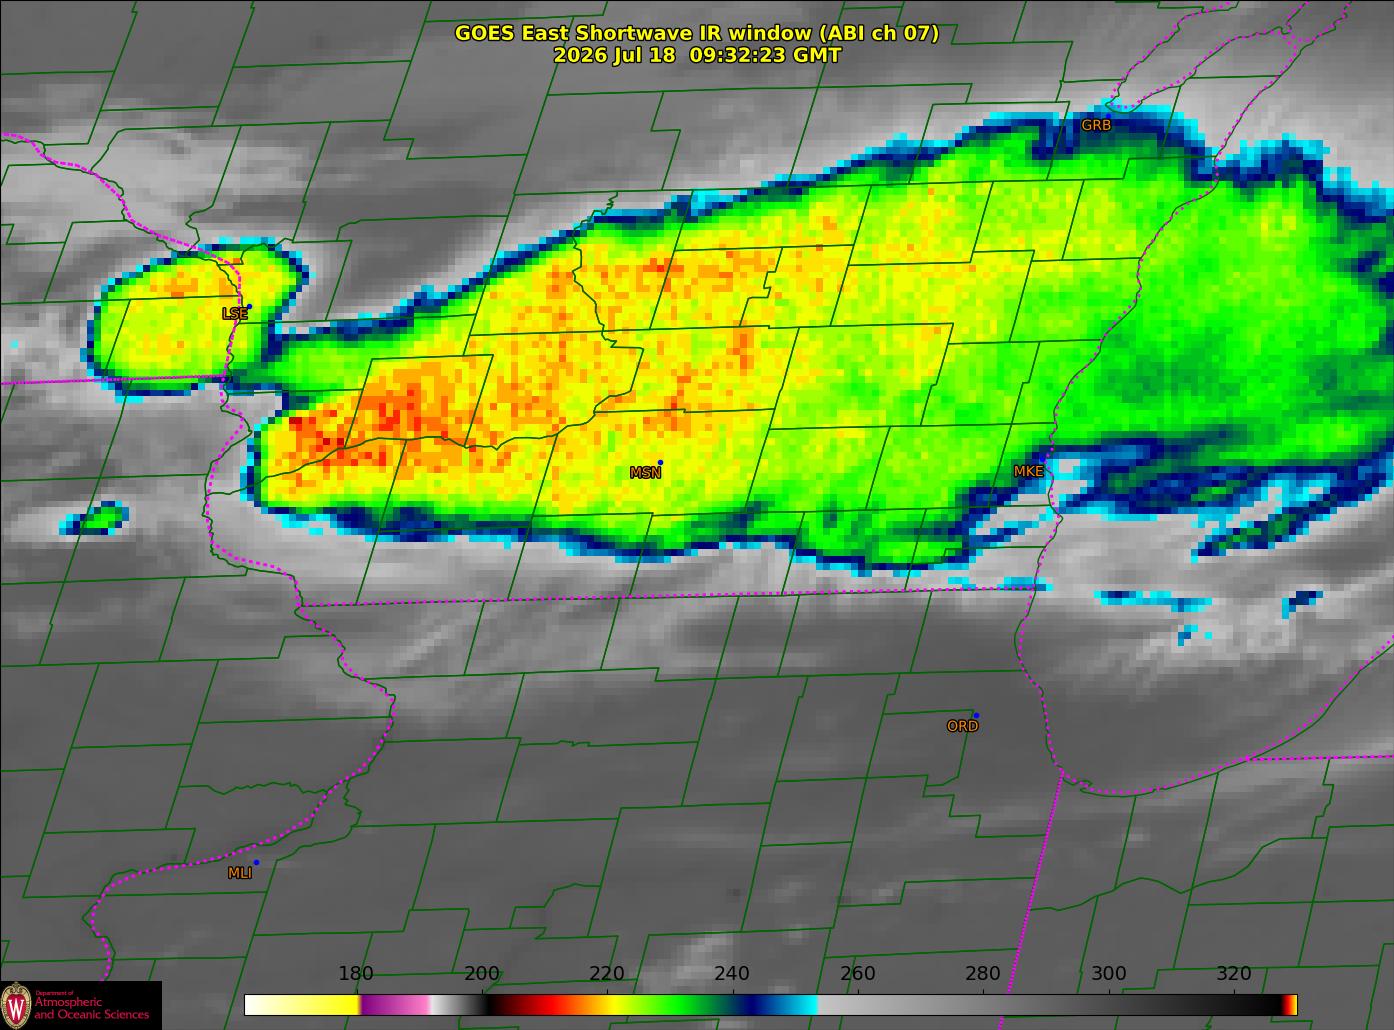Click the 260 tick on color scale
The image size is (1394, 1030).
click(x=858, y=974)
